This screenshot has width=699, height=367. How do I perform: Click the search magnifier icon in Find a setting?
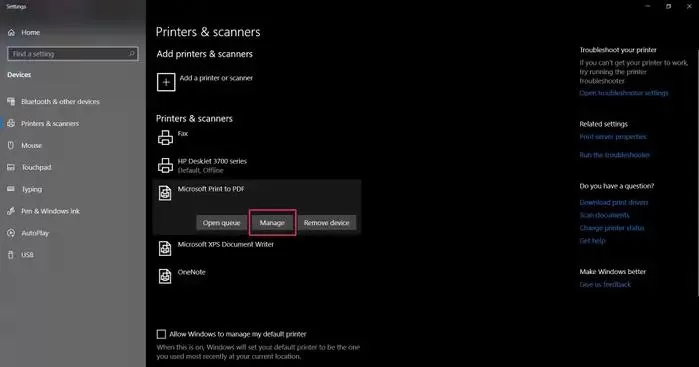pos(132,54)
